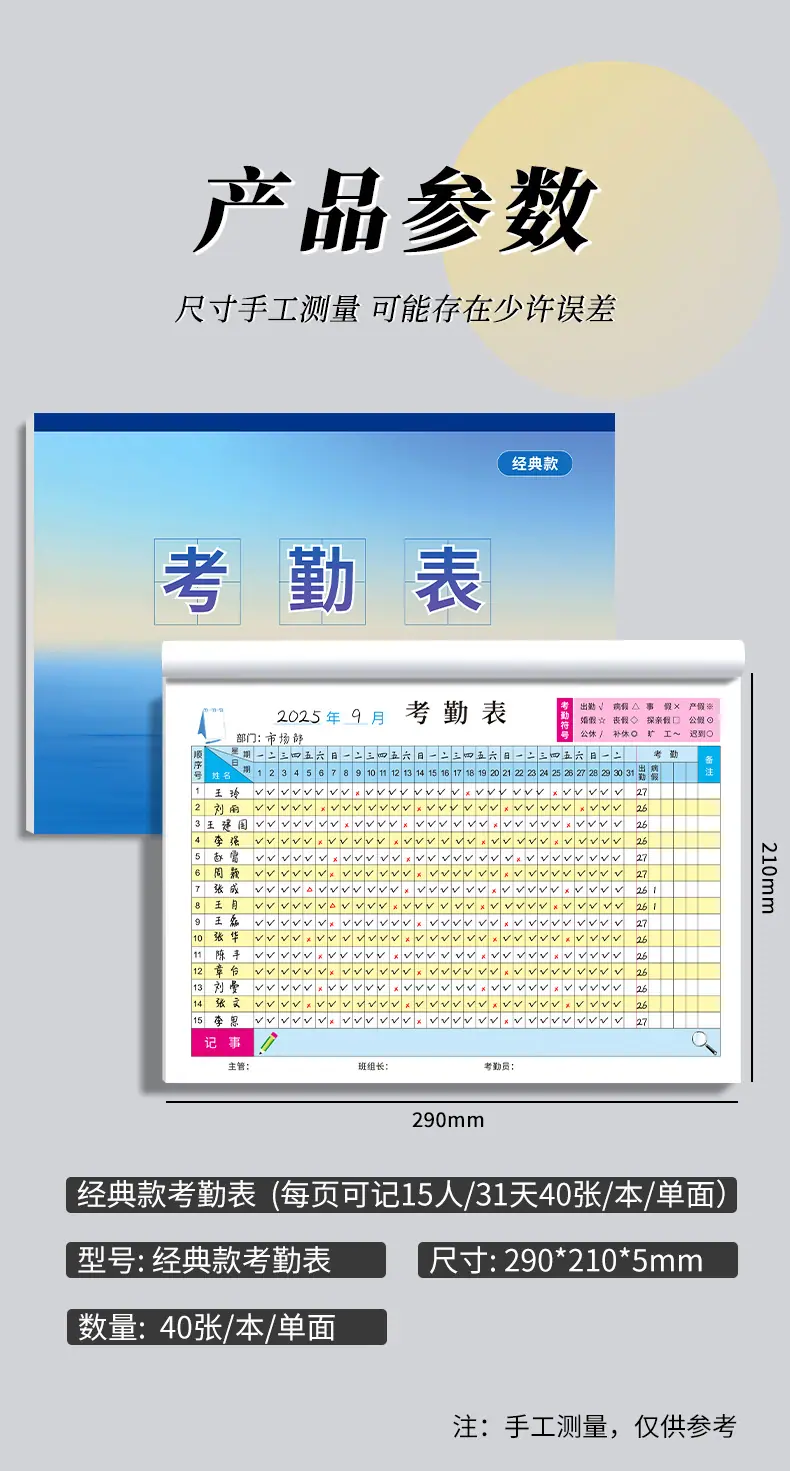The height and width of the screenshot is (1471, 790).
Task: Click the pencil icon beside 记事
Action: click(268, 1043)
